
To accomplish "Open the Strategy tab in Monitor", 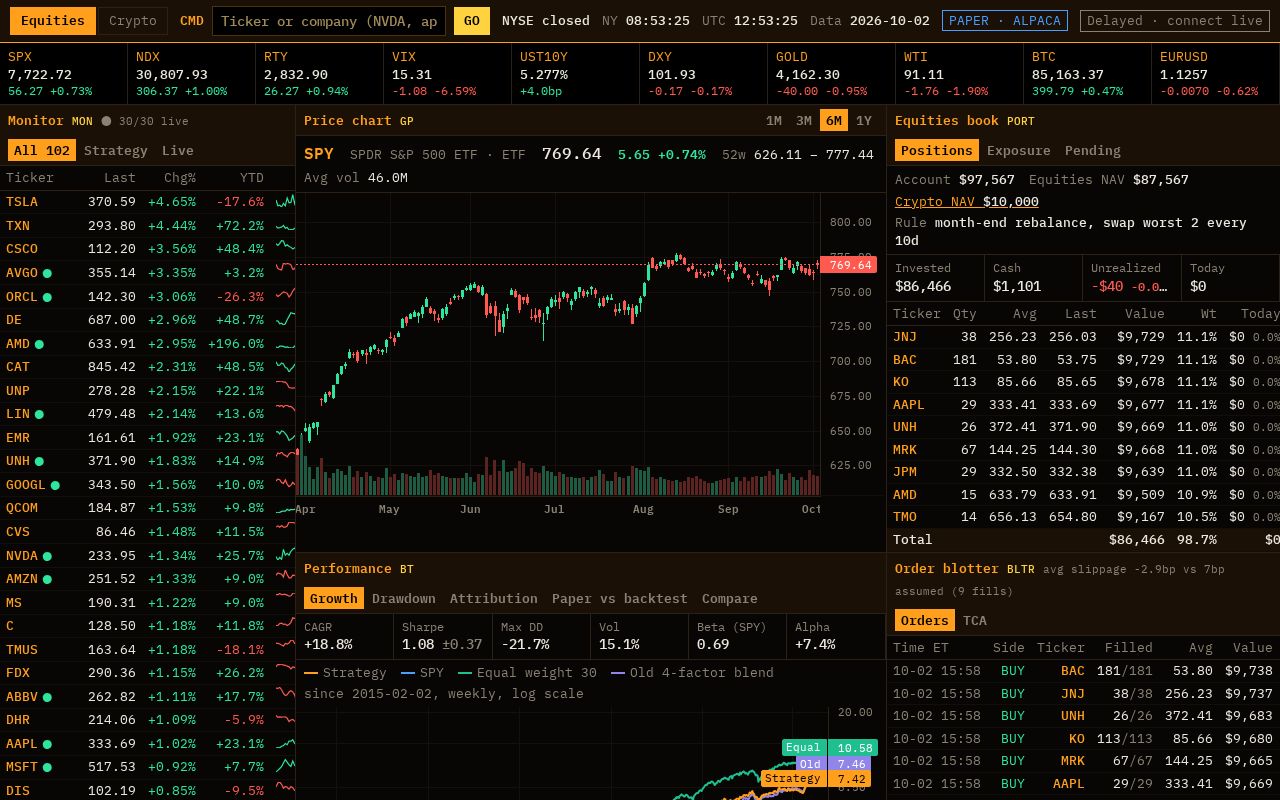I will pos(116,151).
